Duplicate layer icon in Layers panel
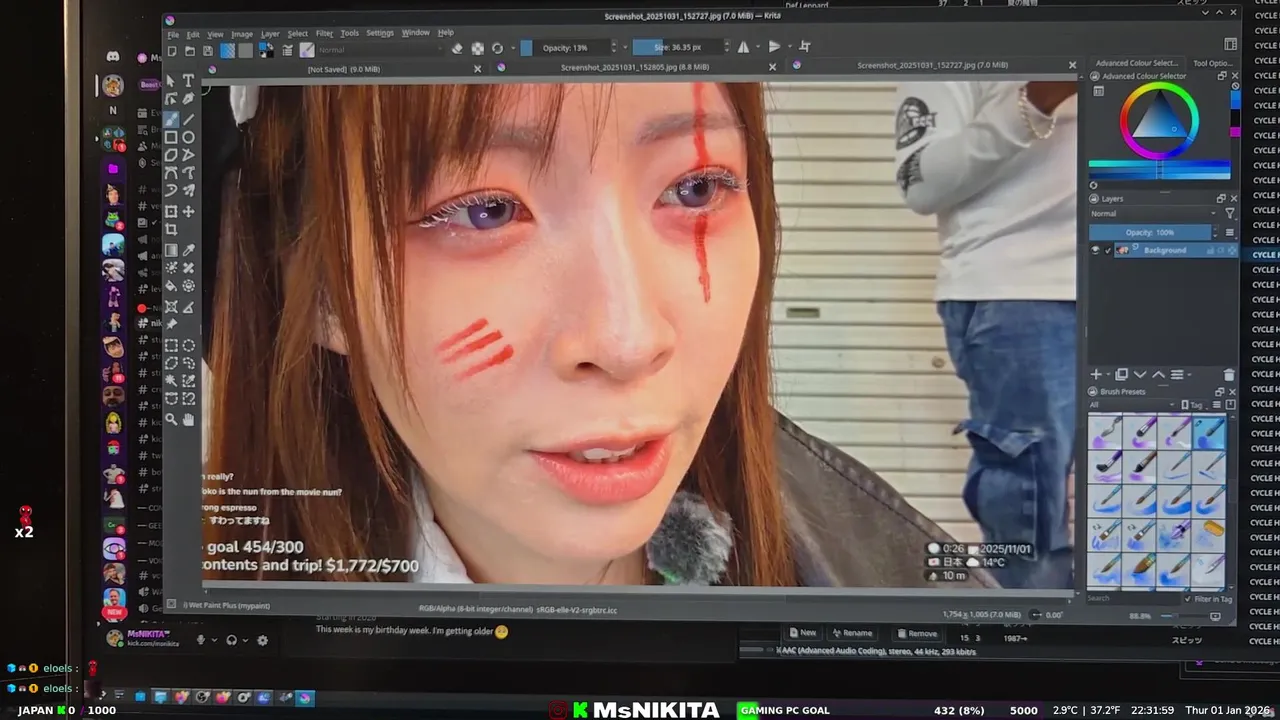This screenshot has width=1280, height=720. [x=1121, y=375]
